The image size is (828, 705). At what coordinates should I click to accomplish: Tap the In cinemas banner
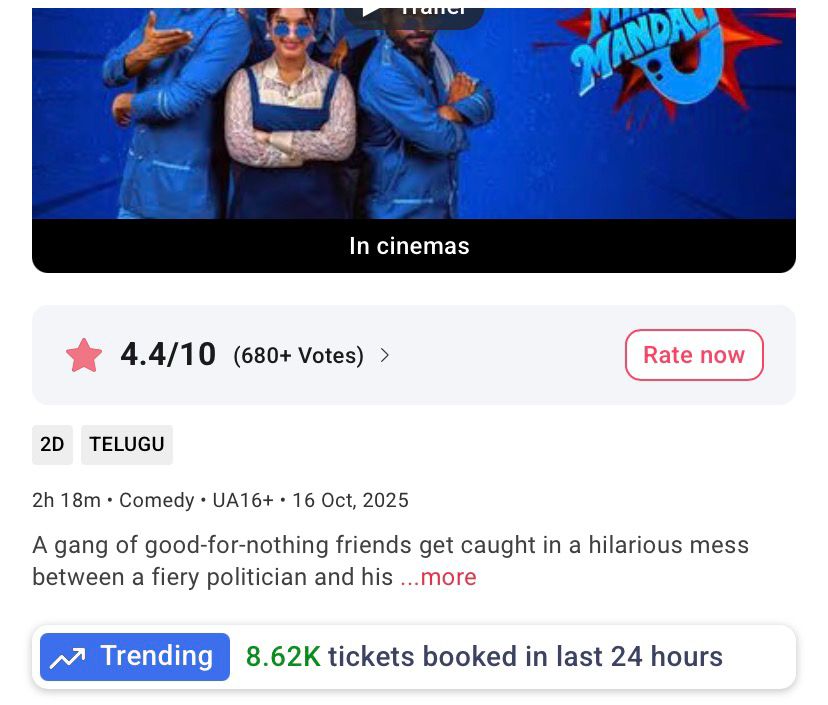[x=409, y=246]
